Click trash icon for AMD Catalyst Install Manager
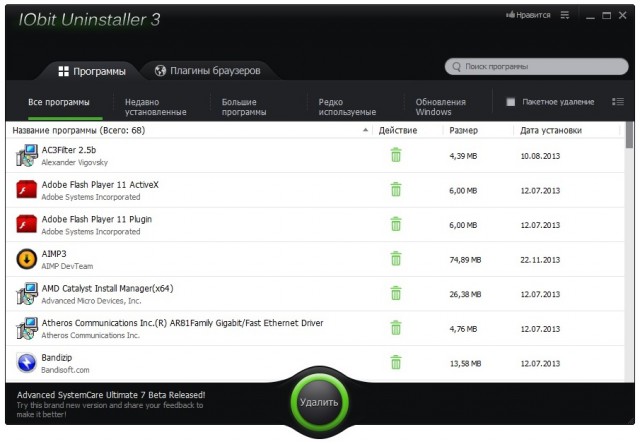This screenshot has height=444, width=640. click(x=396, y=294)
